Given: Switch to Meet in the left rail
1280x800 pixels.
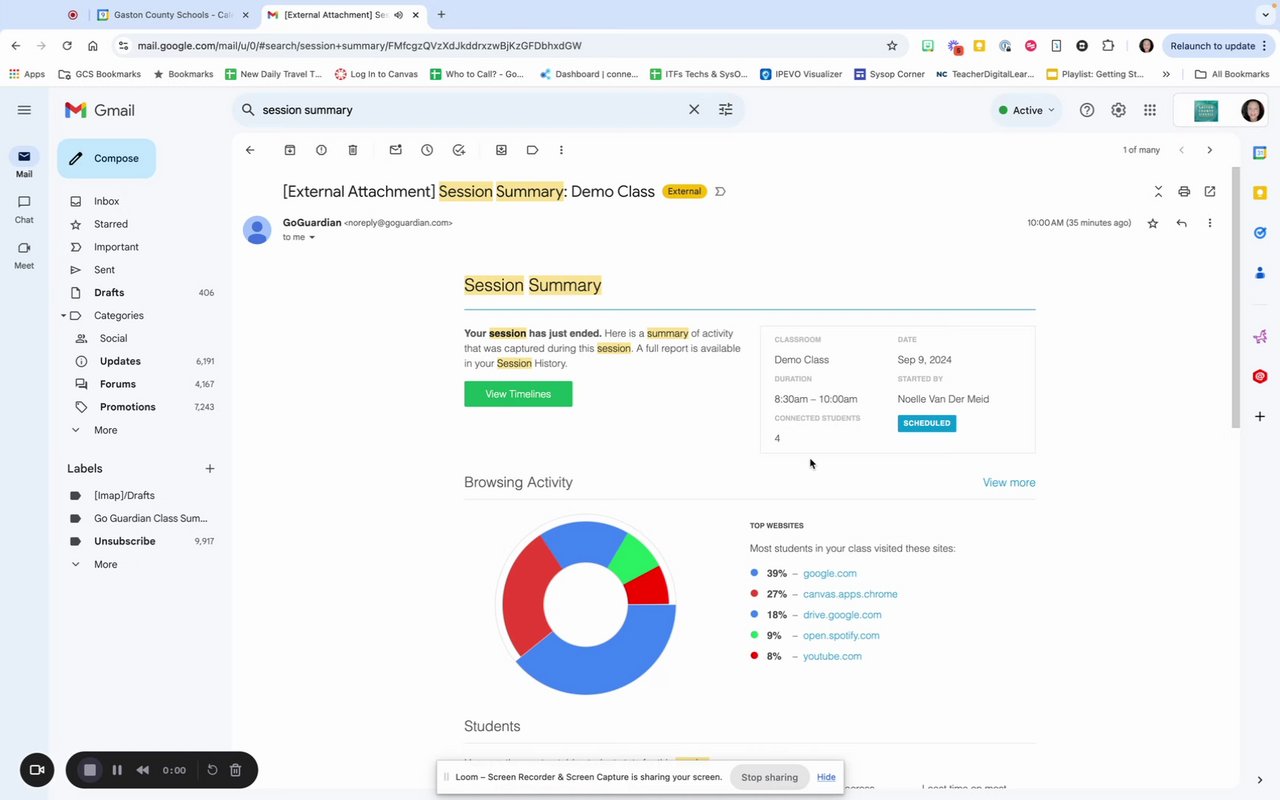Looking at the screenshot, I should (24, 255).
